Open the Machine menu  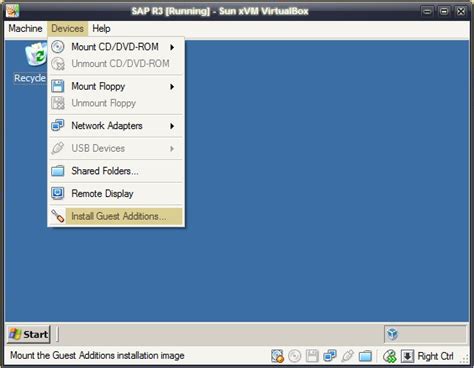[25, 29]
